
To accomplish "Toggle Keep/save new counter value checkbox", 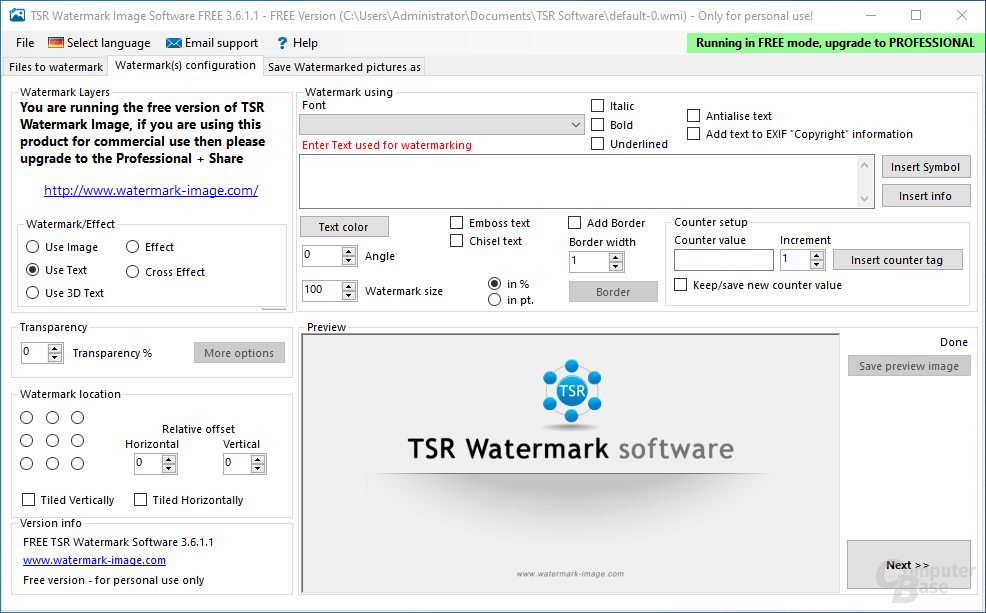I will 680,285.
